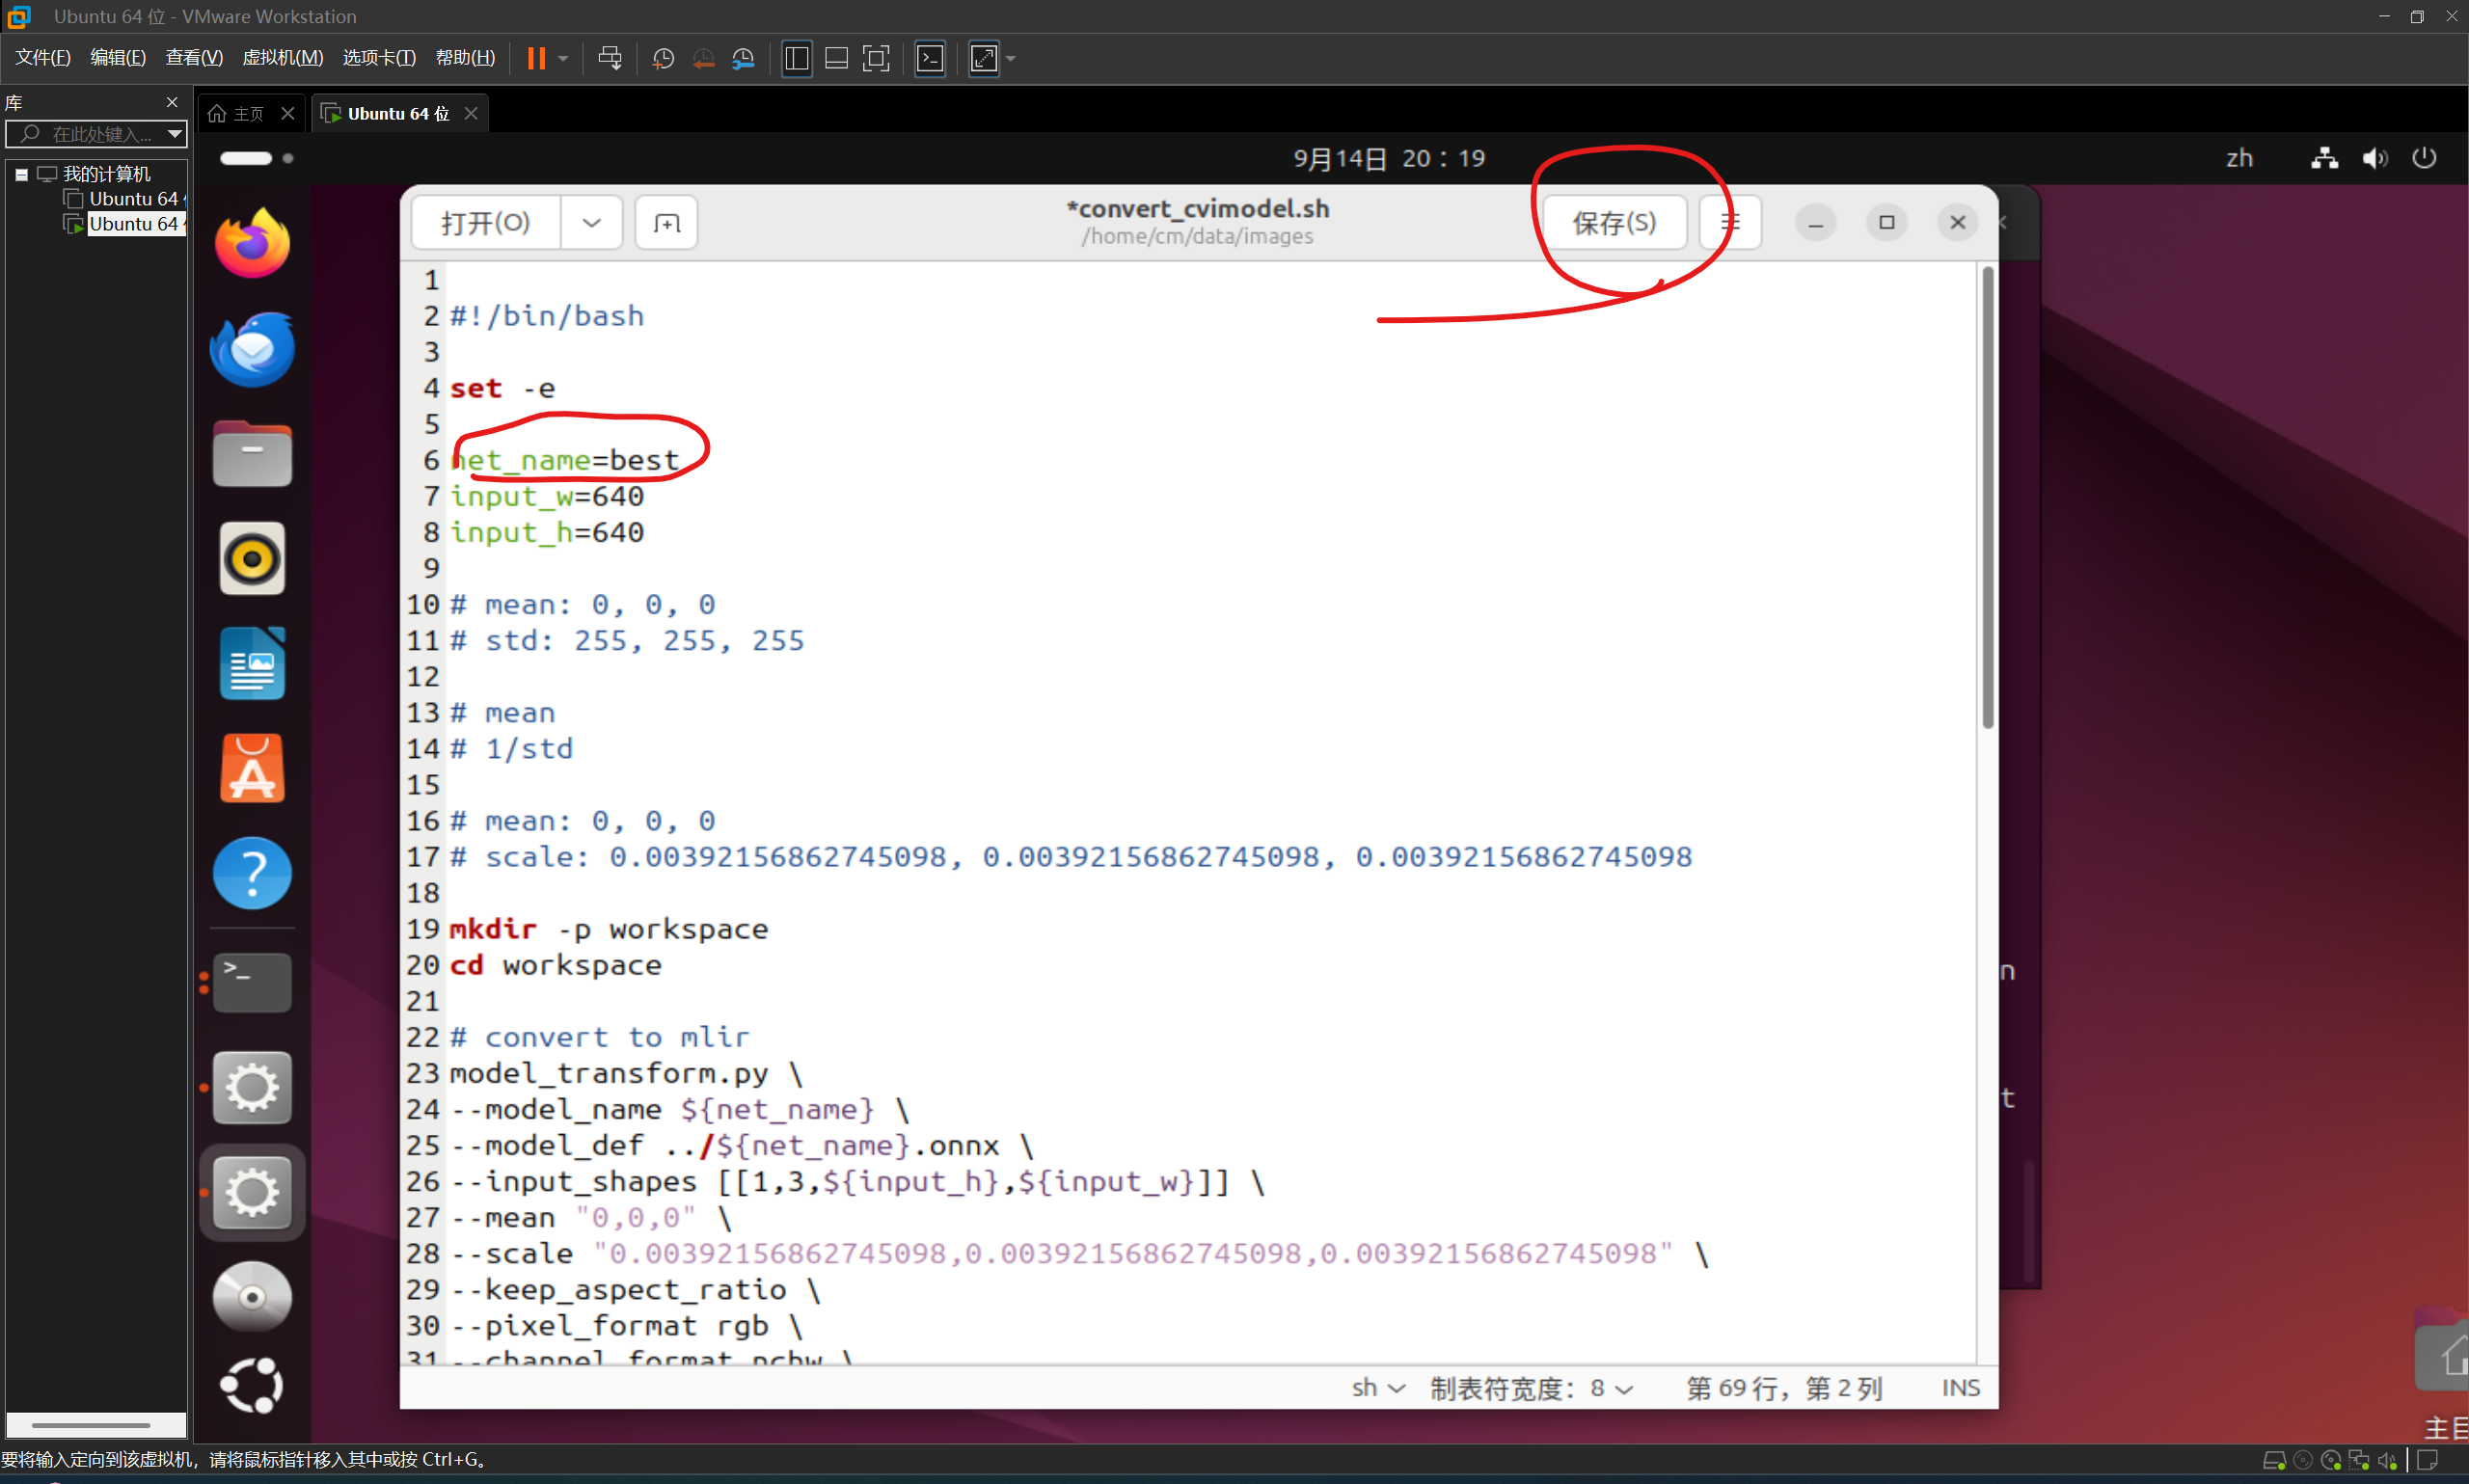The width and height of the screenshot is (2469, 1484).
Task: Launch Firefox from the Ubuntu dock
Action: pos(252,243)
